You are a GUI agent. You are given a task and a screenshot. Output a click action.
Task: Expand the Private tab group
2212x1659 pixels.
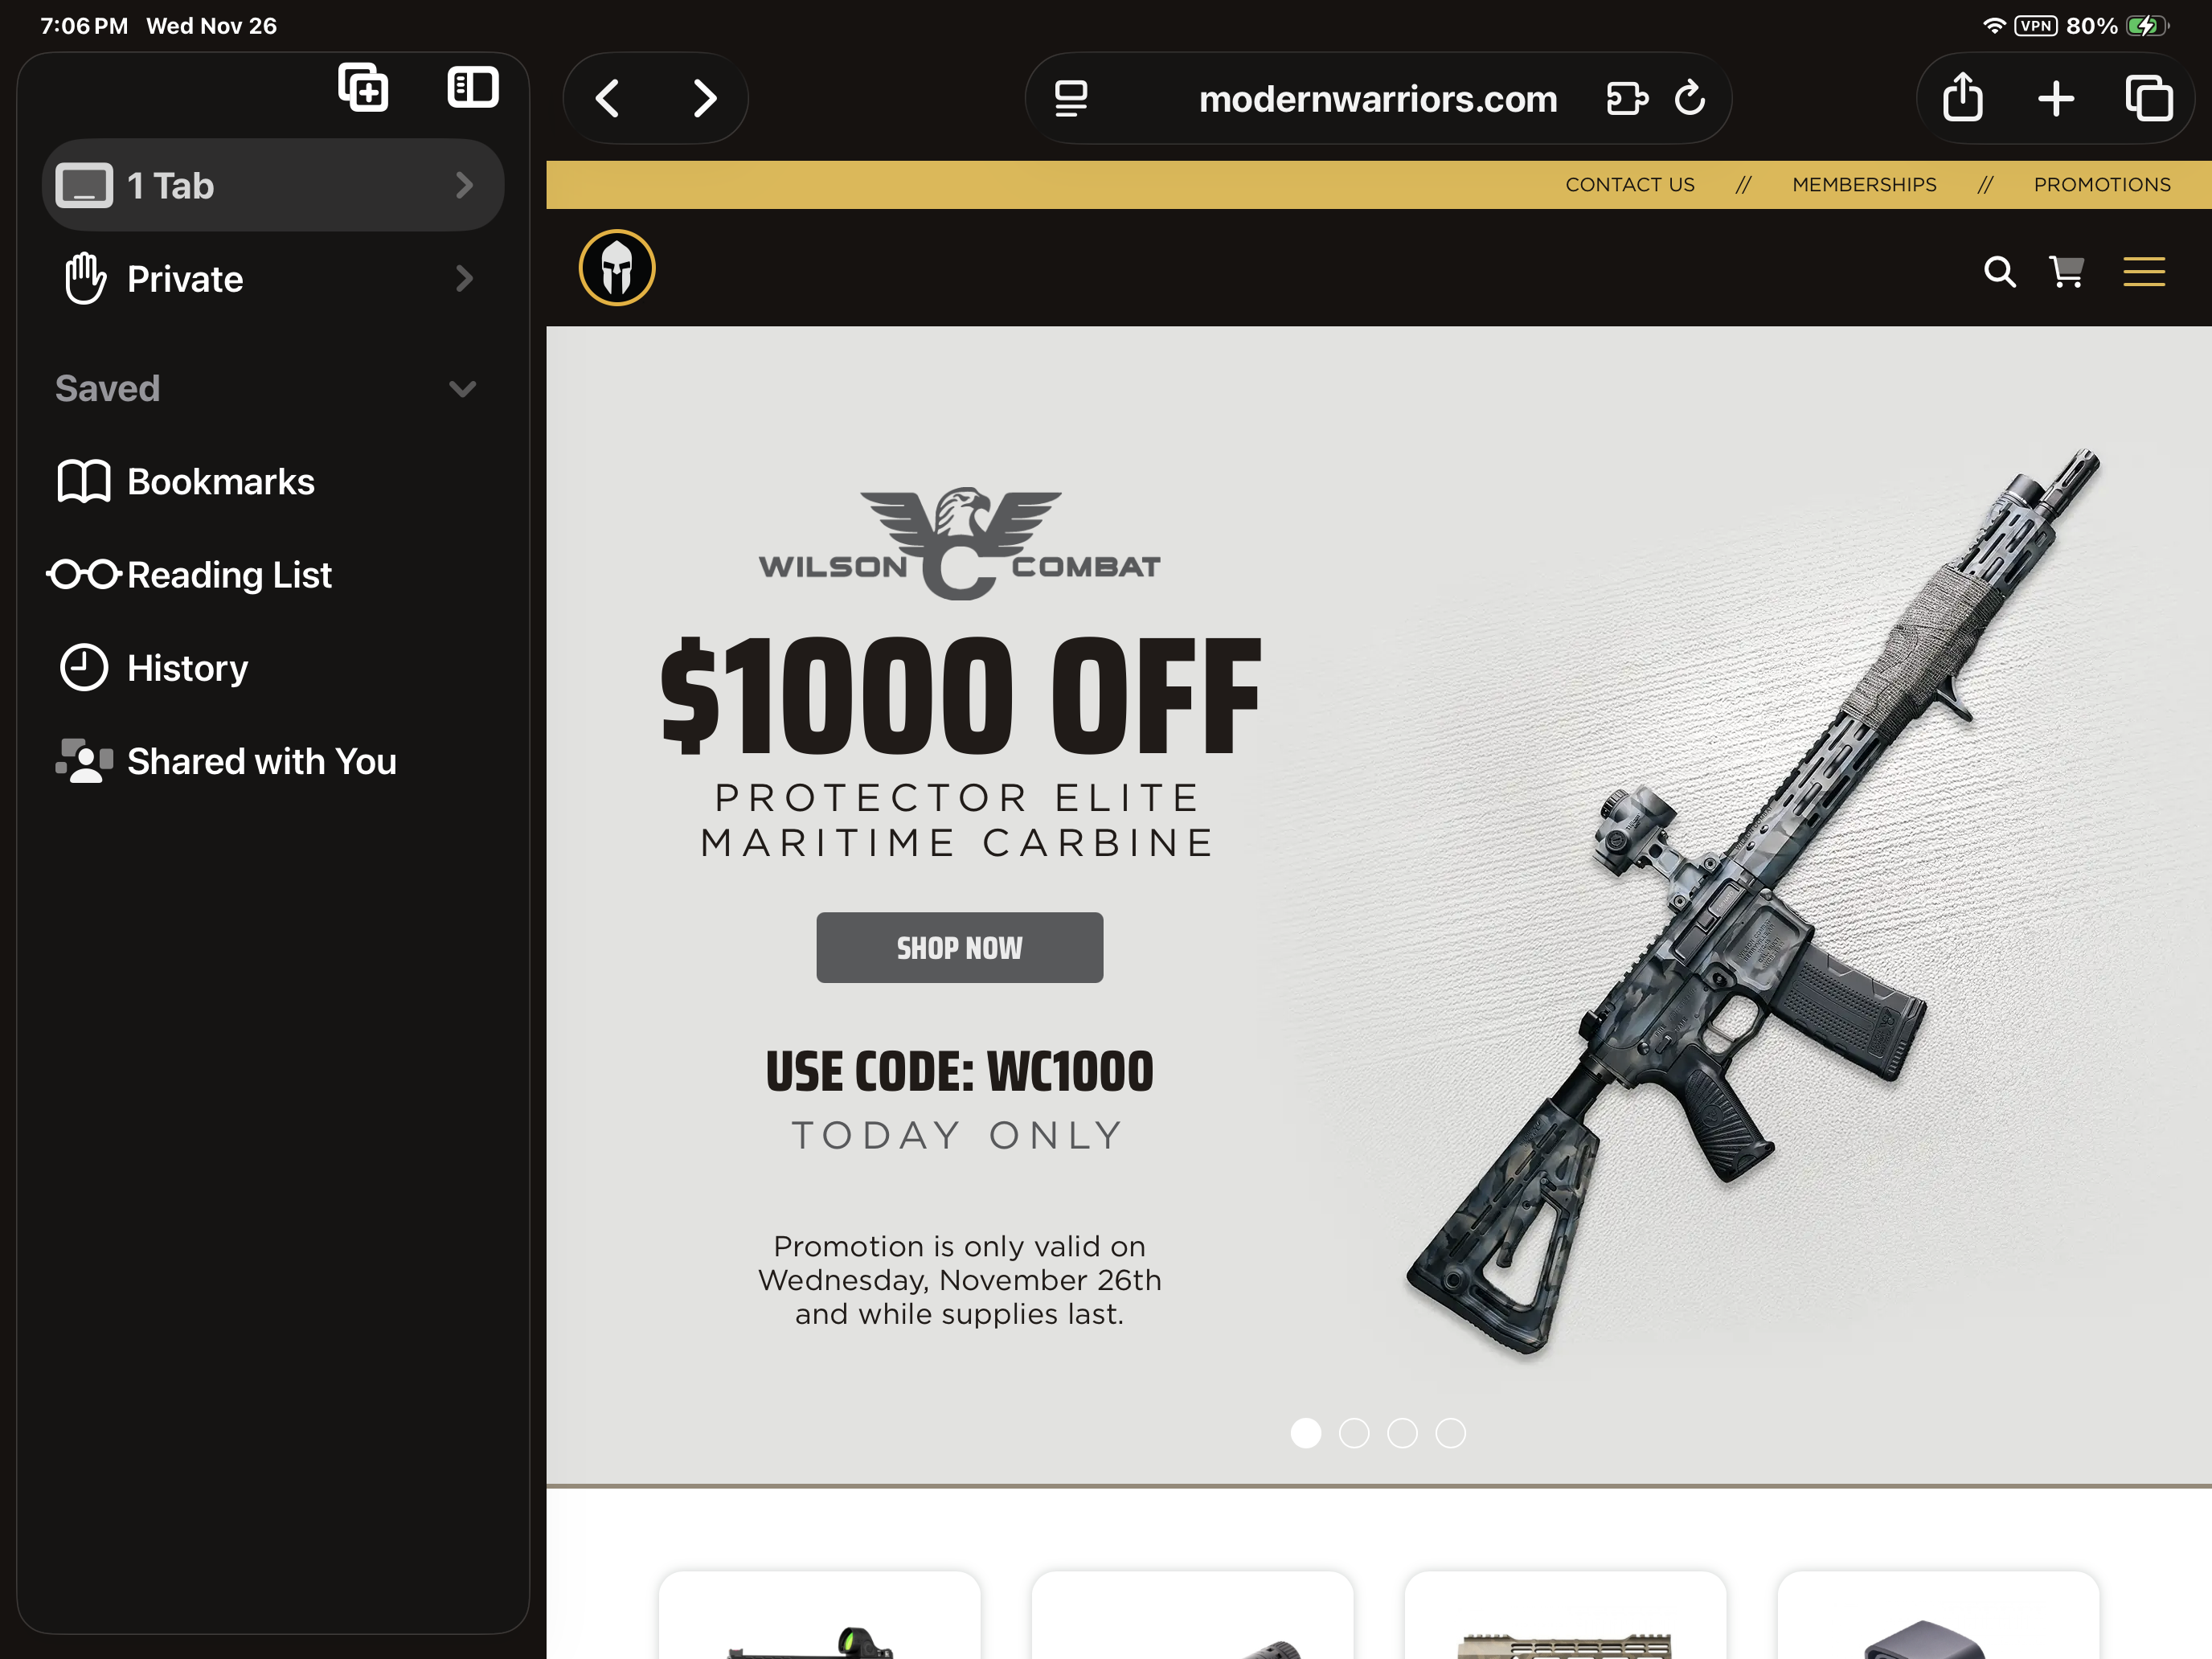(273, 278)
